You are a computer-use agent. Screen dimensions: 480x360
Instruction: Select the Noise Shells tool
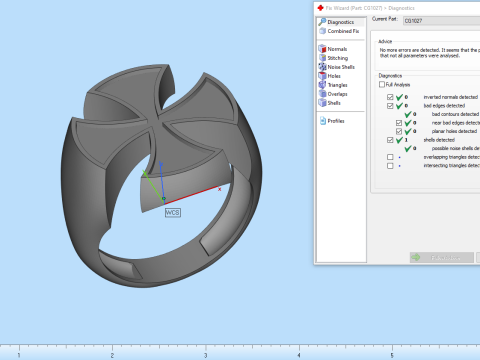coord(337,67)
